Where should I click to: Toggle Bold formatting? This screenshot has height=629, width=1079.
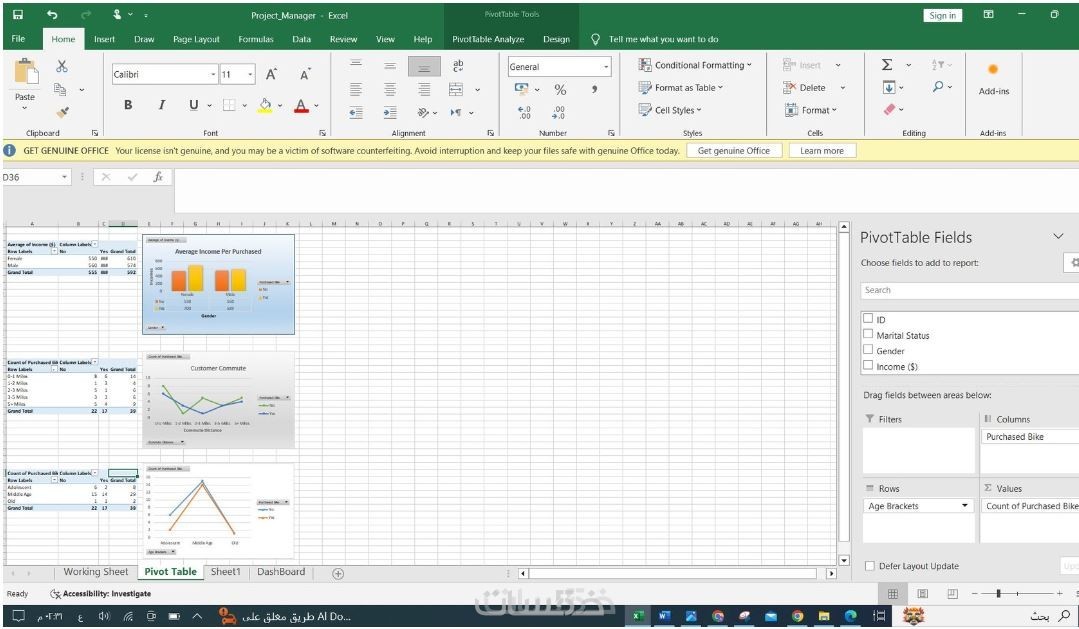[128, 105]
